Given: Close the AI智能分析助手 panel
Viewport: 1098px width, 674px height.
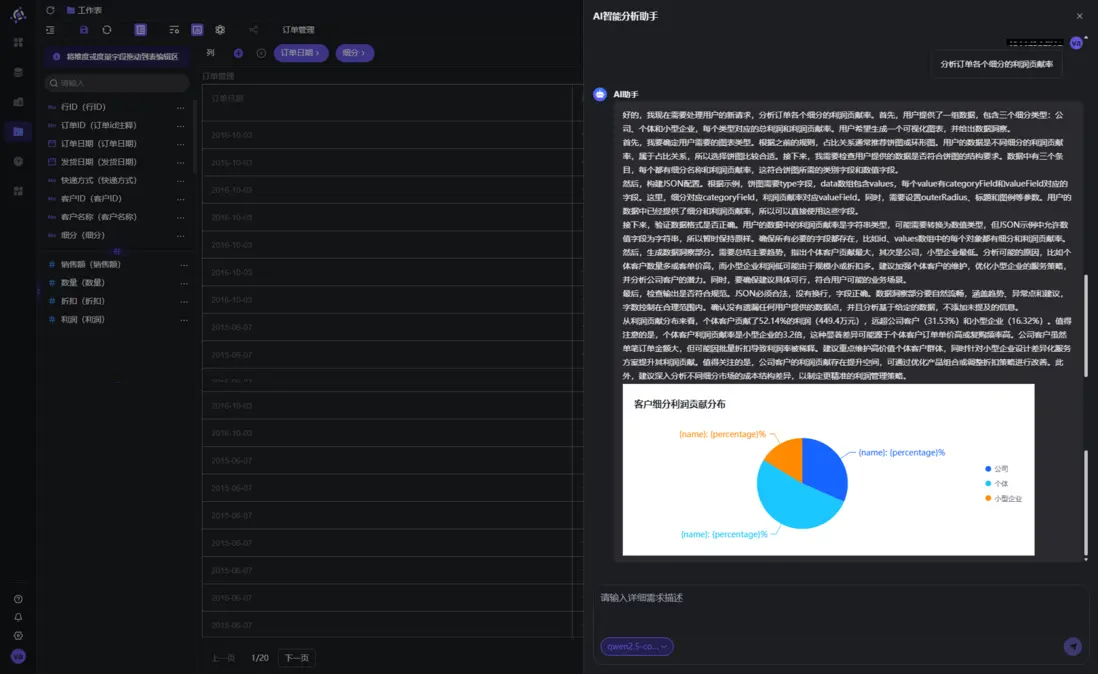Looking at the screenshot, I should pos(1079,16).
